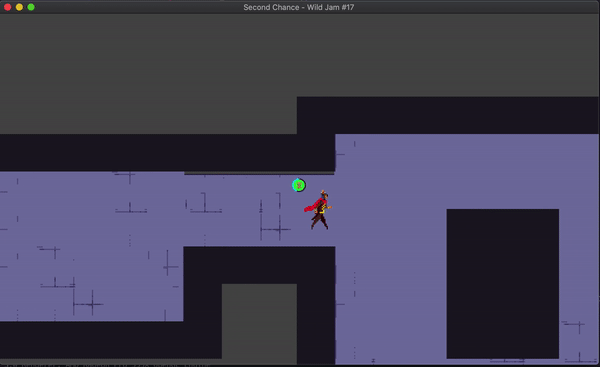Click the character's flowing red cape
600x367 pixels.
[x=311, y=207]
